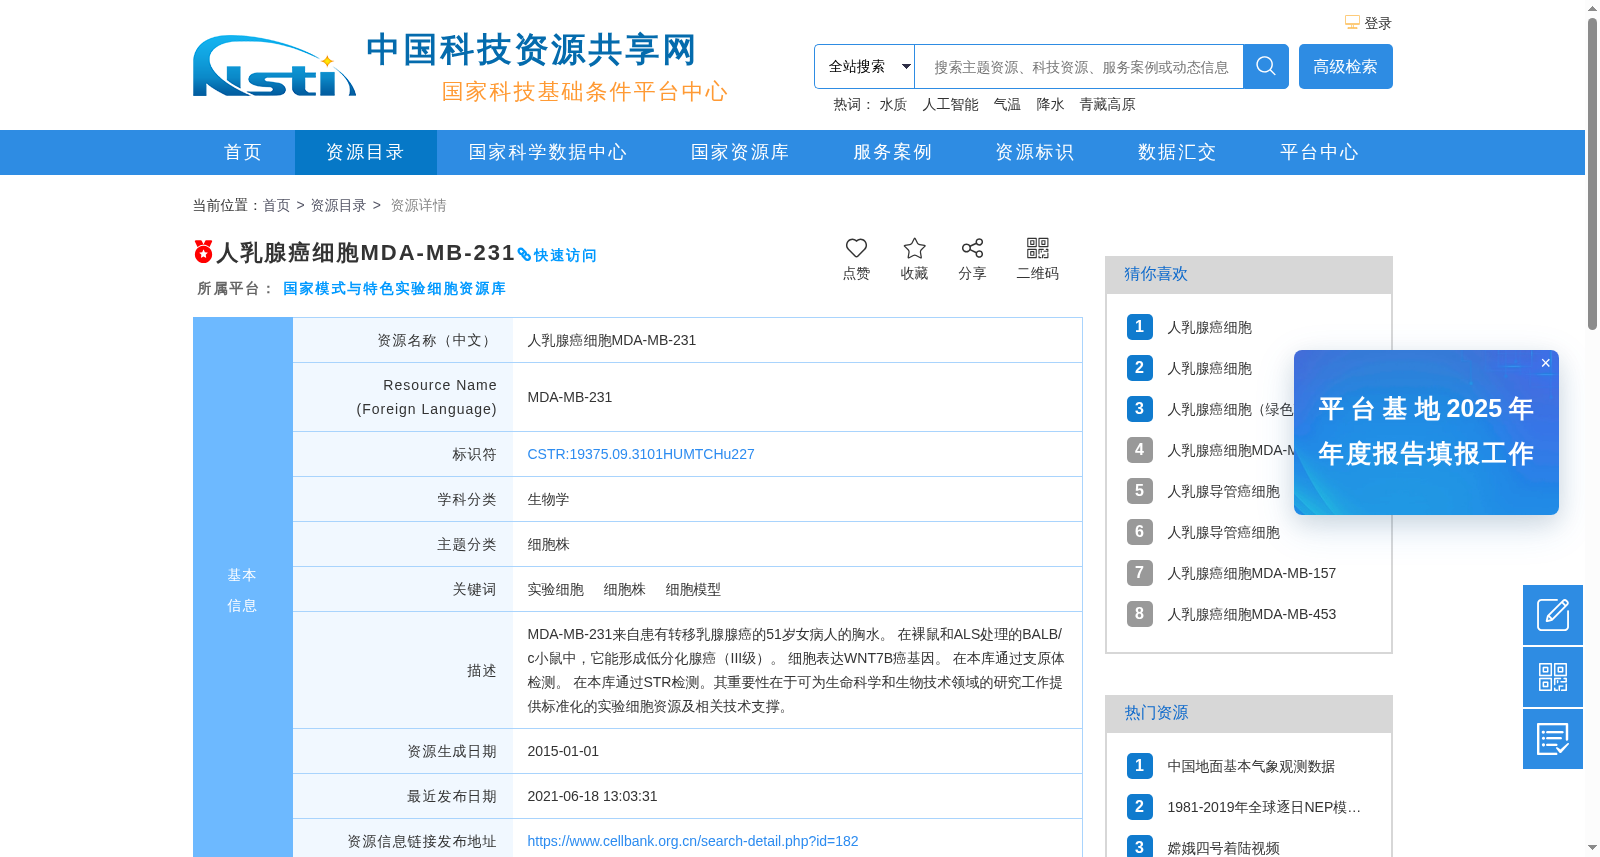Open the 资源目录 navigation tab

pos(365,152)
